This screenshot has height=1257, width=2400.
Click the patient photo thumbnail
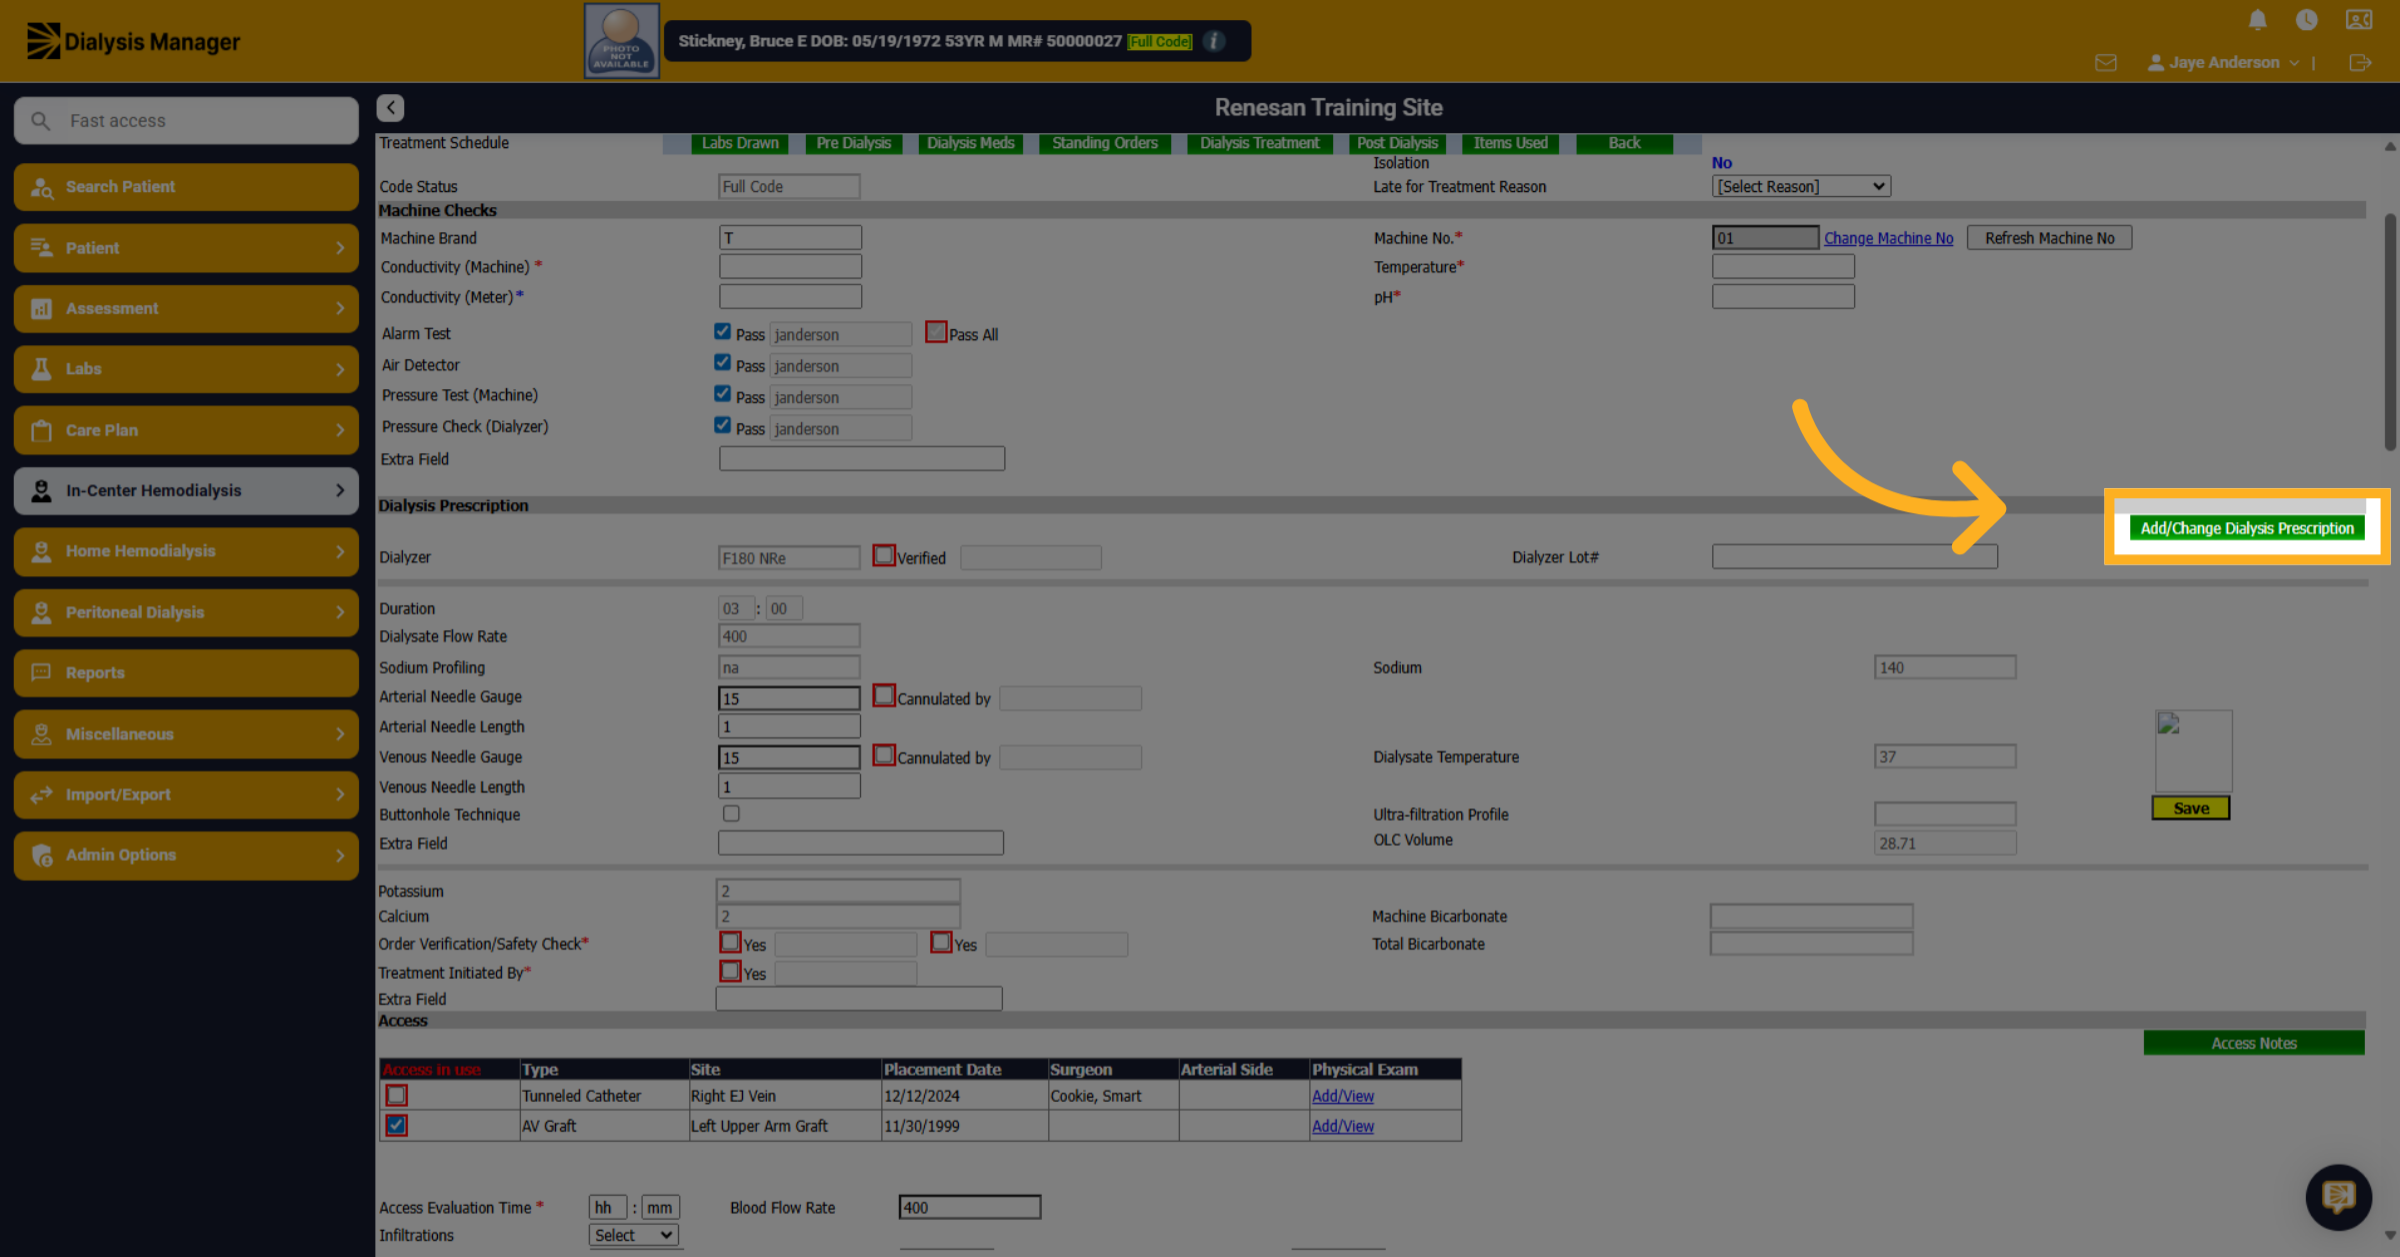click(621, 41)
